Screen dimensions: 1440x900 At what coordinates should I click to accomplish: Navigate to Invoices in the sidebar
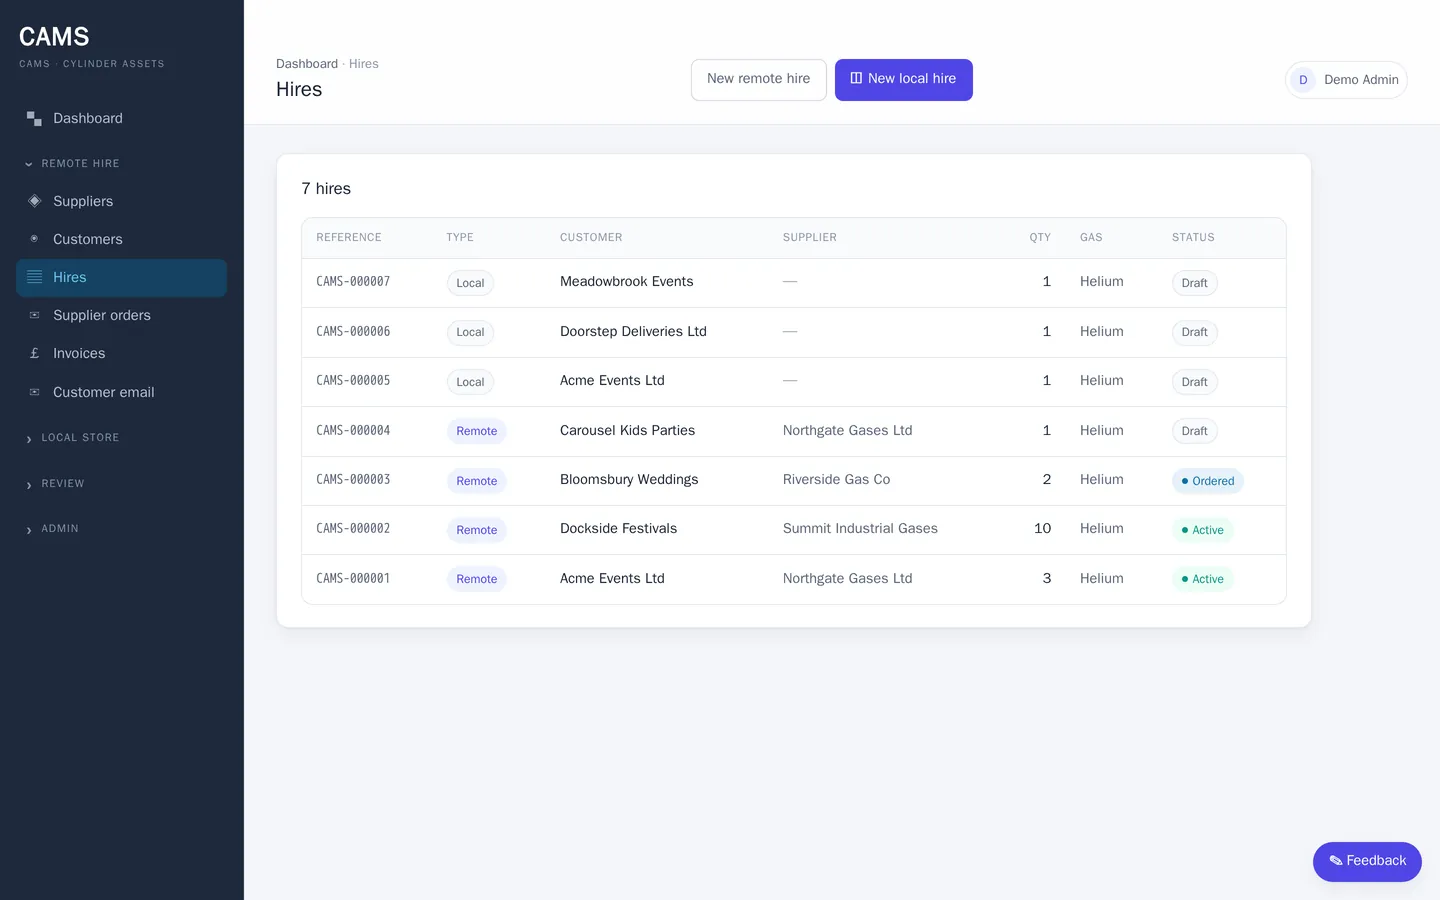(121, 353)
